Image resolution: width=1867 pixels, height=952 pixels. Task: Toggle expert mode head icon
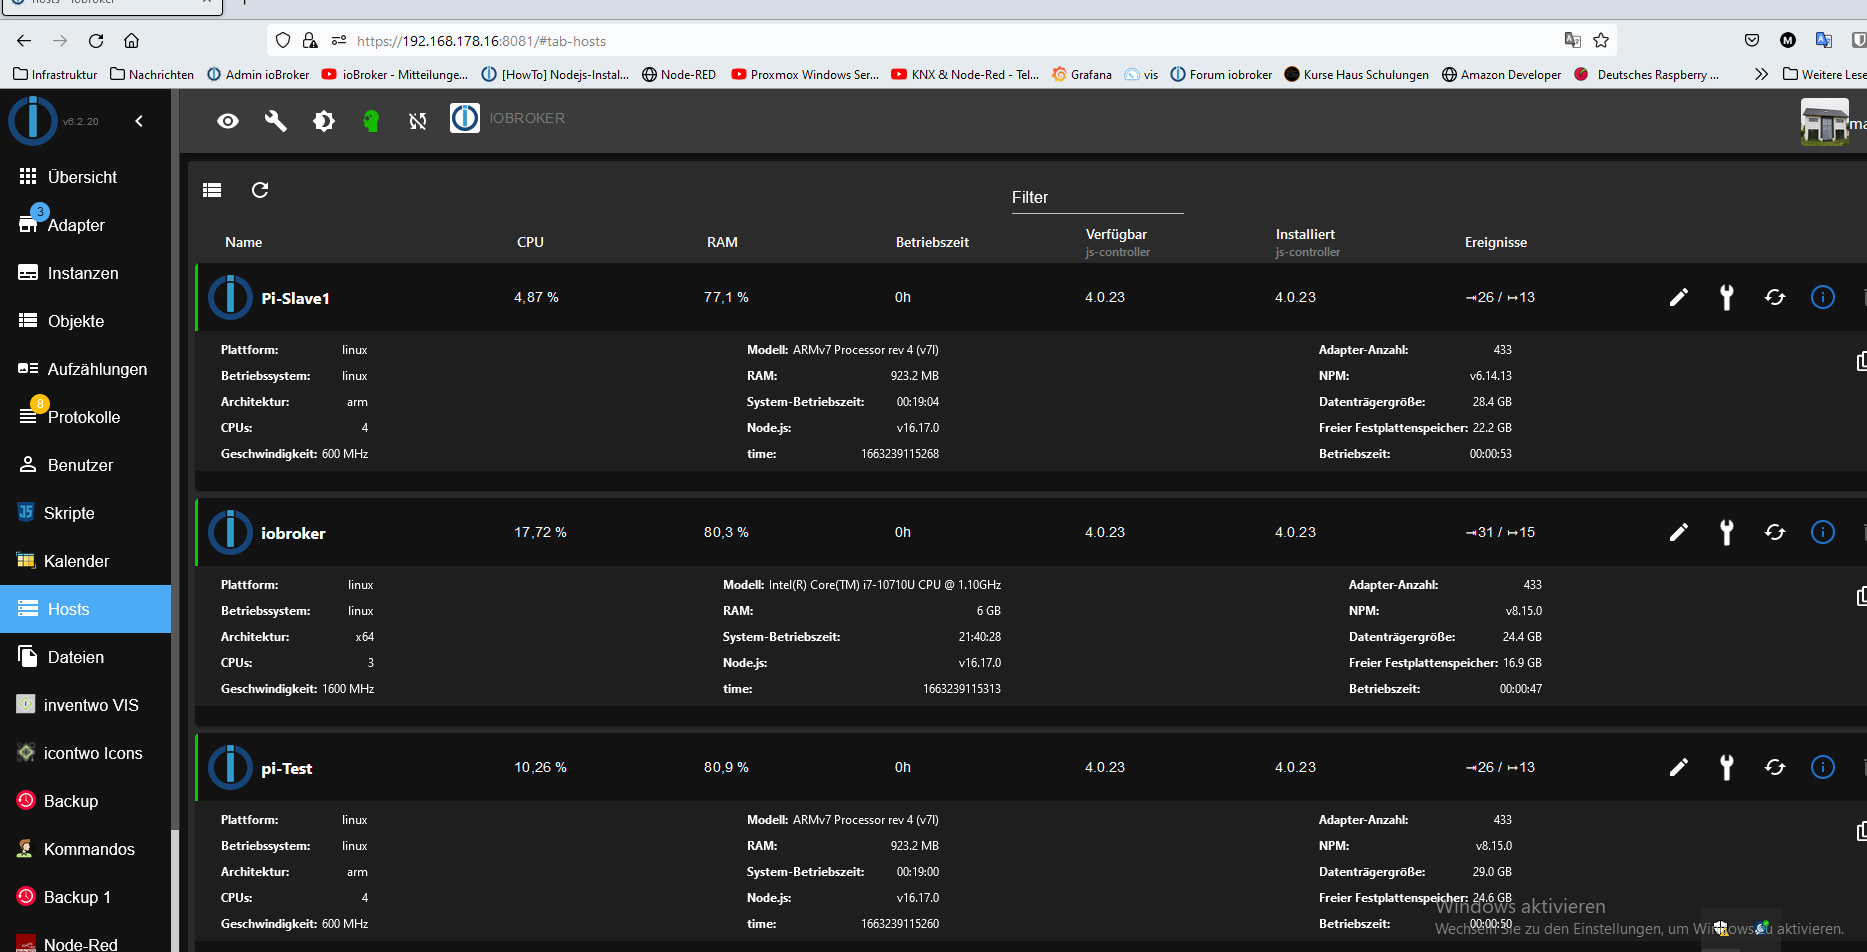tap(371, 121)
